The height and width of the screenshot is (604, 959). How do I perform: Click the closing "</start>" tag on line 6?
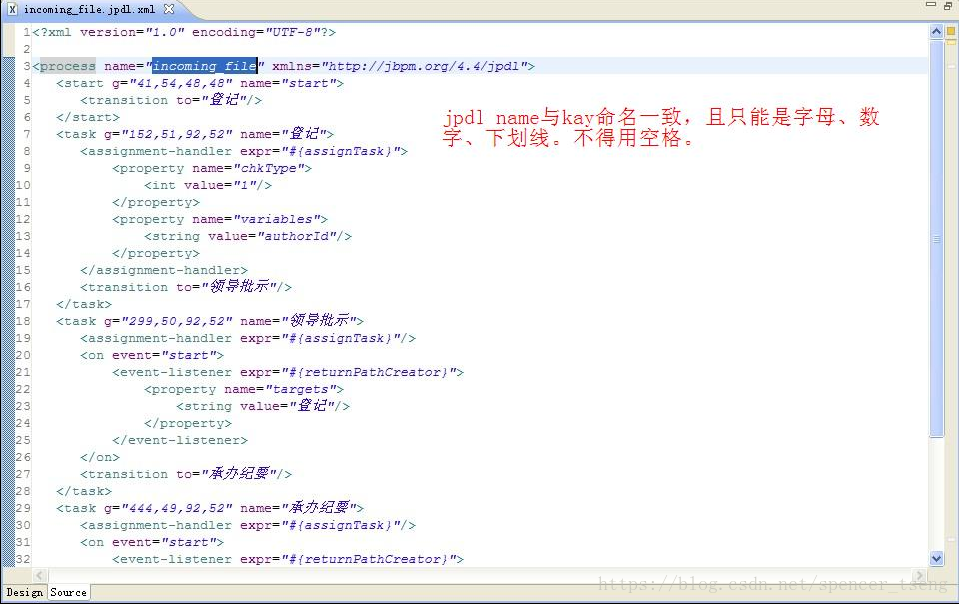pyautogui.click(x=88, y=117)
